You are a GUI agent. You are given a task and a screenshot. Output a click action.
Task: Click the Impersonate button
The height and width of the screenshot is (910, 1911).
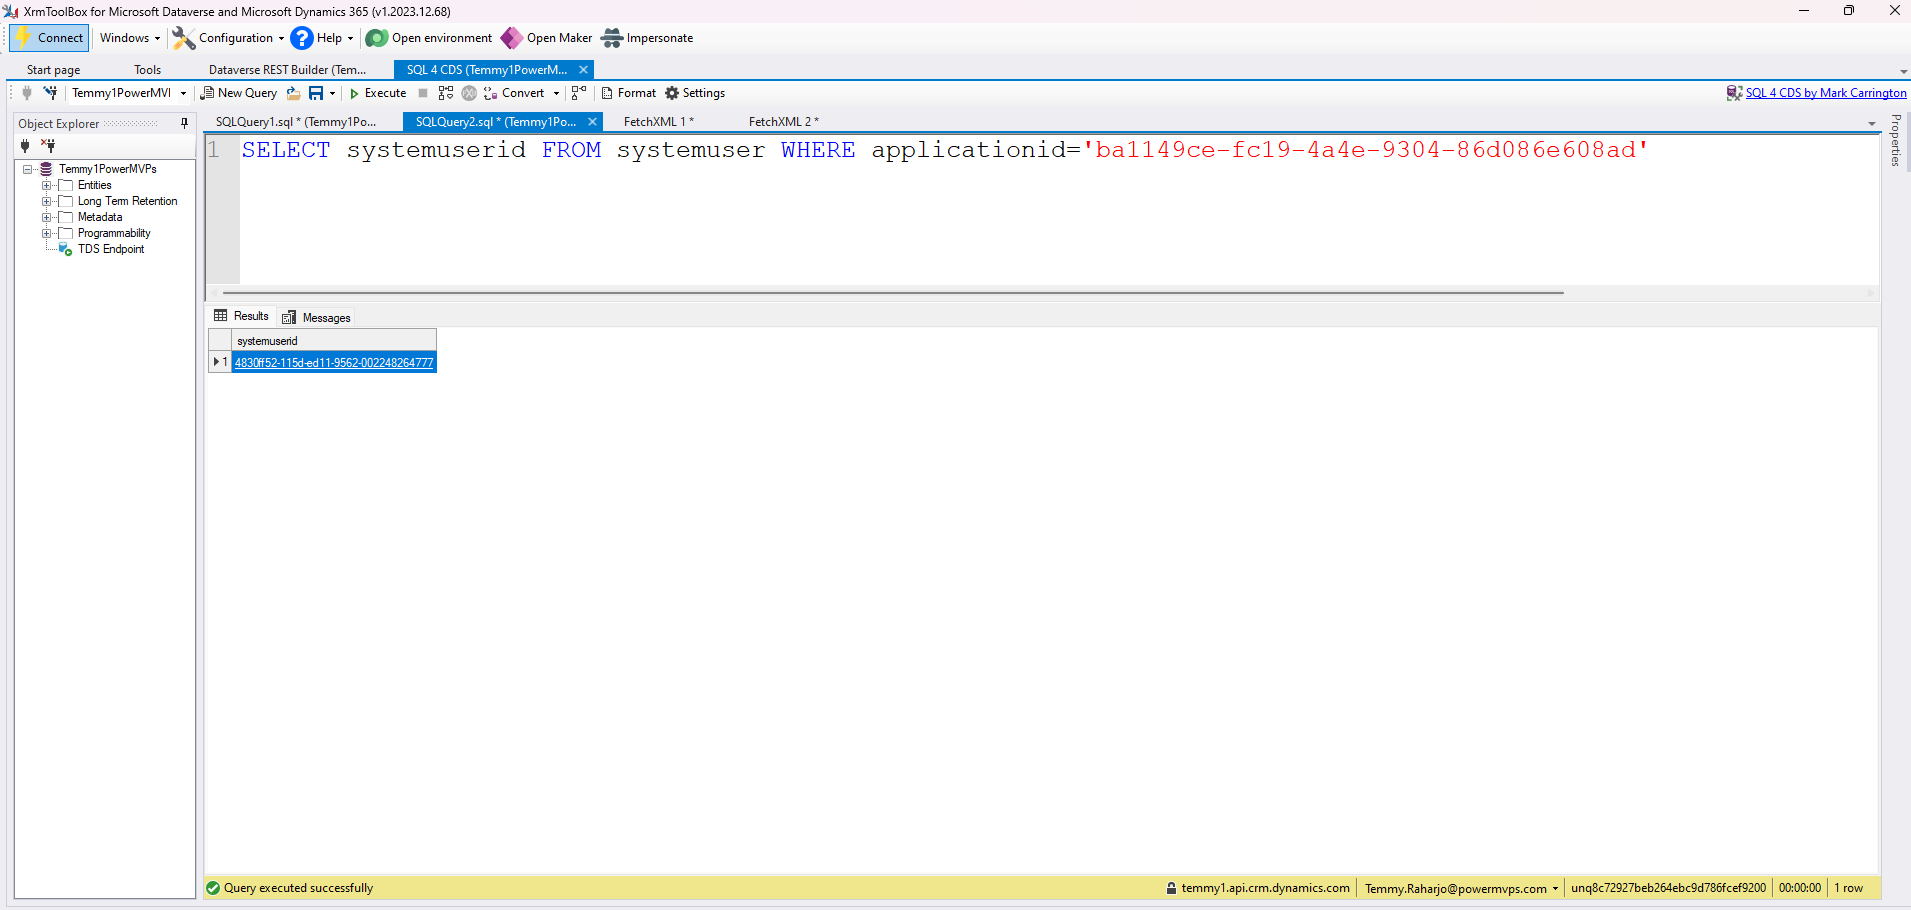point(647,38)
